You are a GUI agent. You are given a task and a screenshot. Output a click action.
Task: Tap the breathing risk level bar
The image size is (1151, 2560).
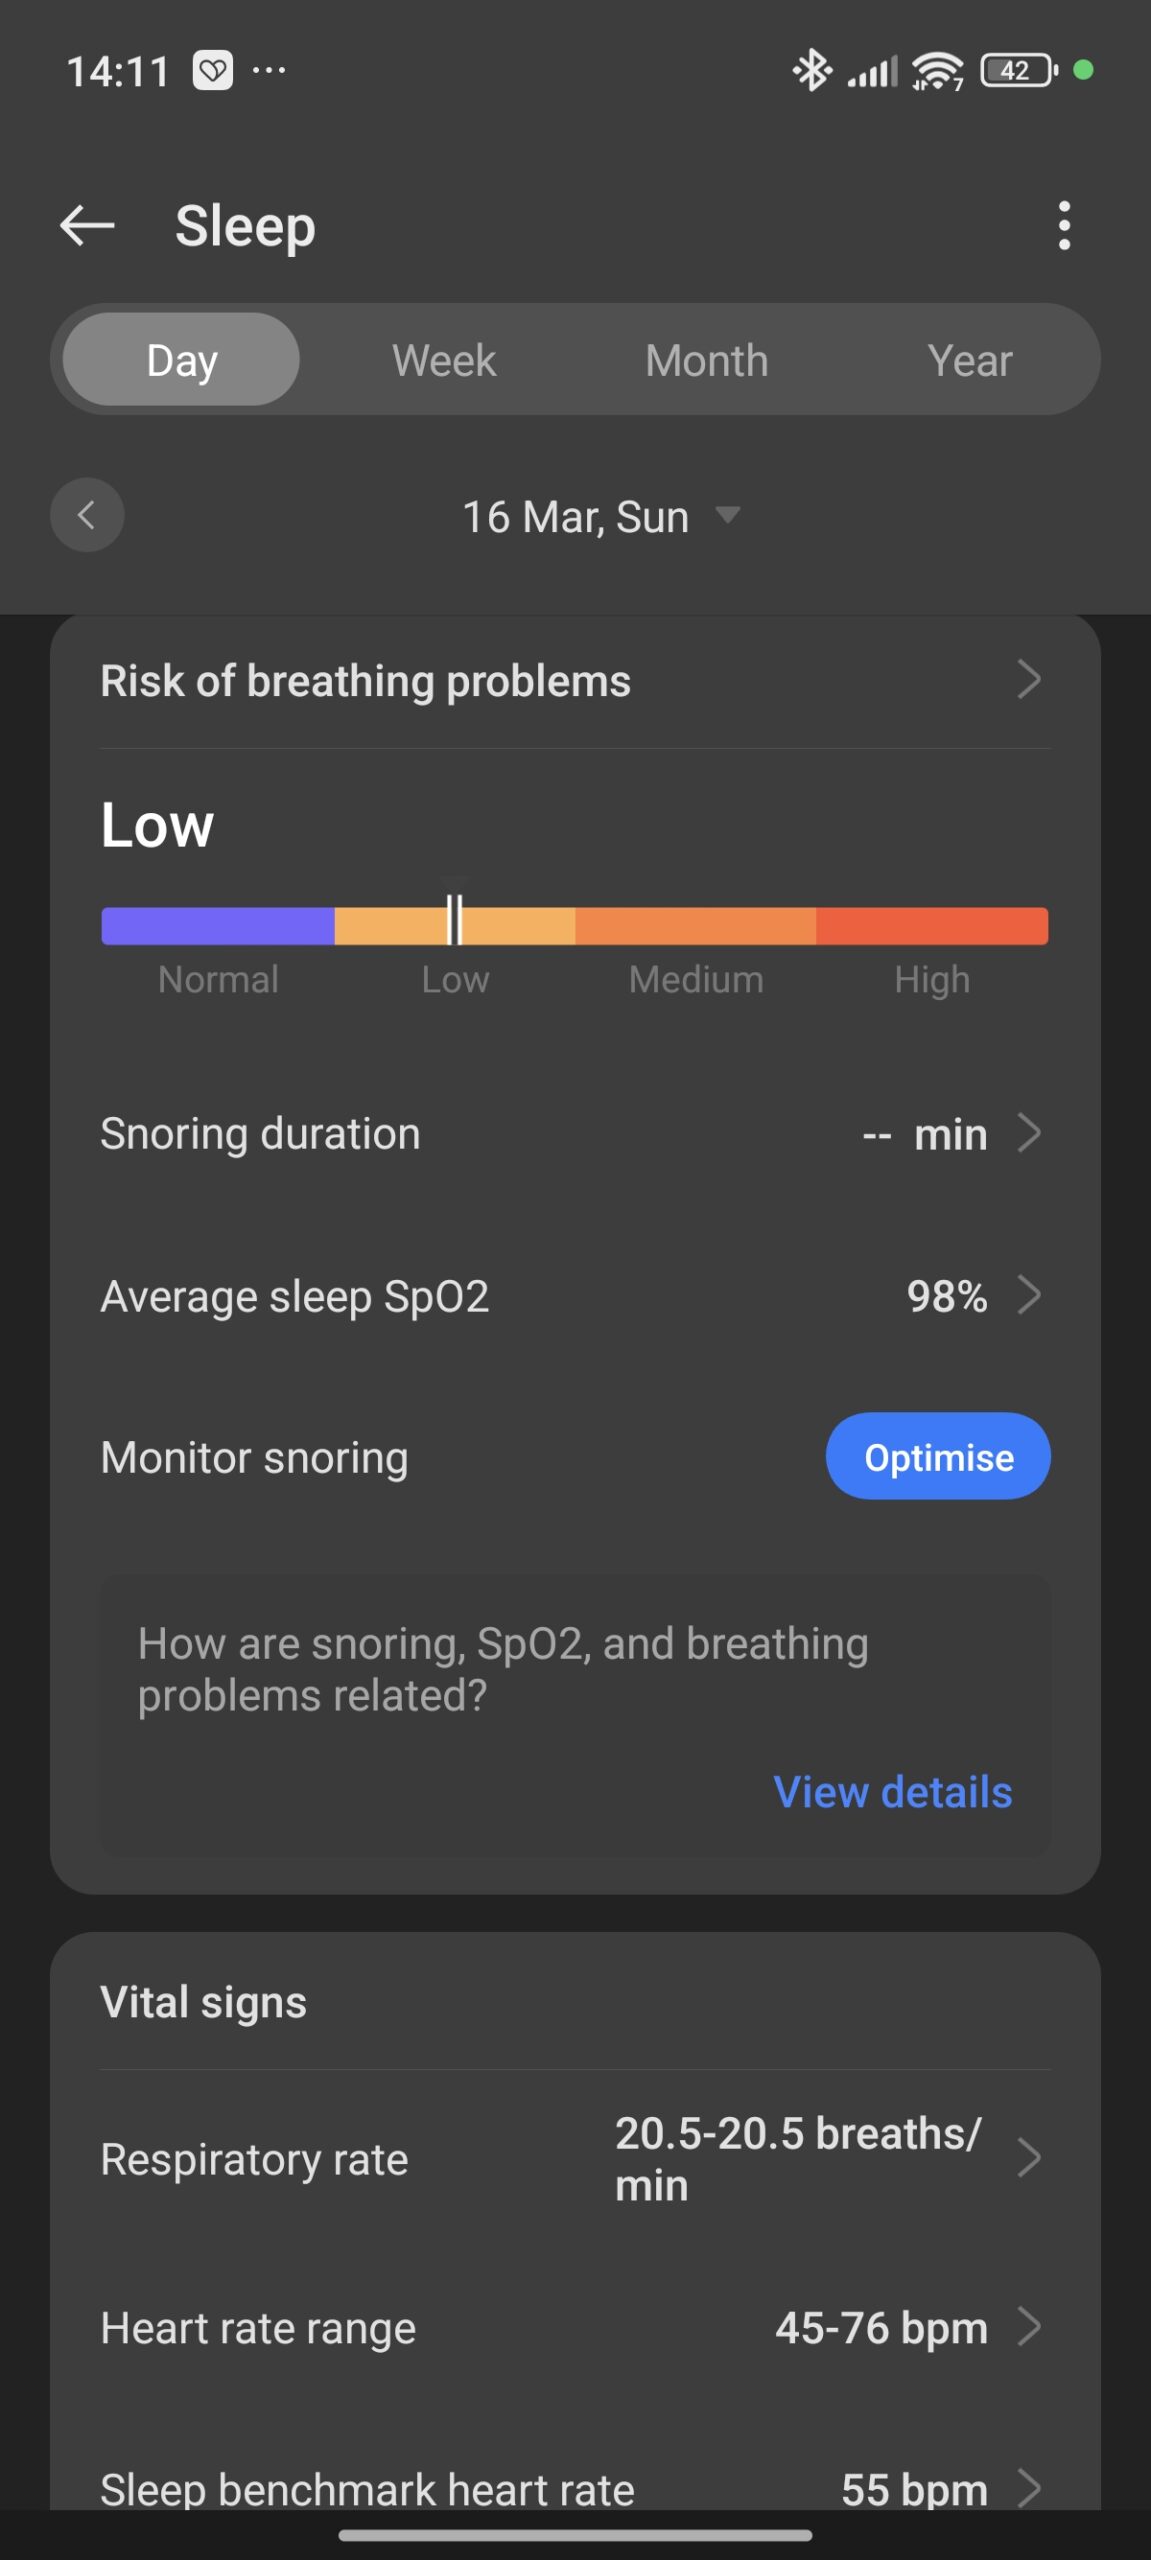coord(574,926)
